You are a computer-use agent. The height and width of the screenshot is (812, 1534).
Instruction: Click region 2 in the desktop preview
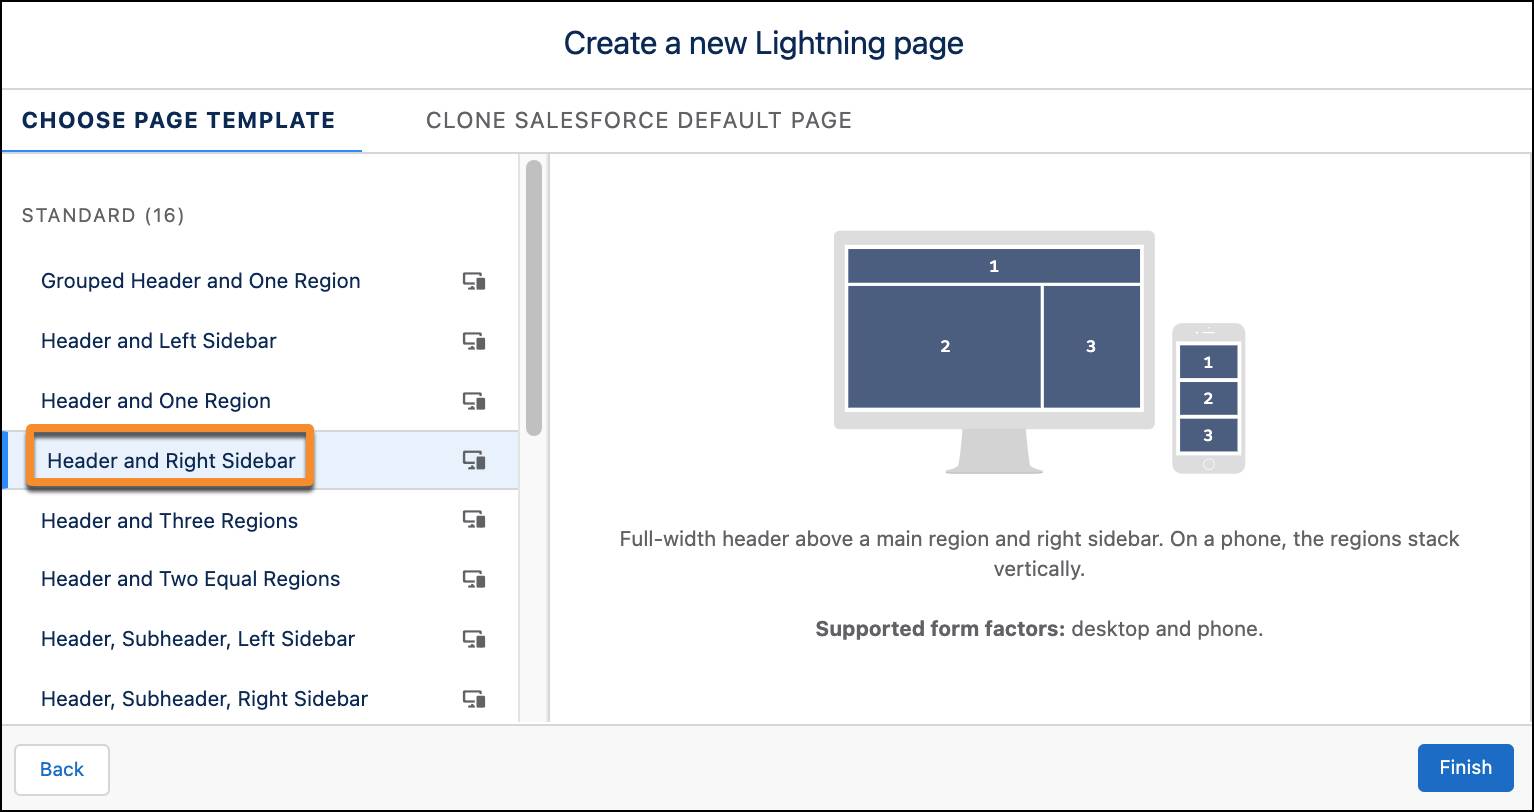(x=944, y=347)
